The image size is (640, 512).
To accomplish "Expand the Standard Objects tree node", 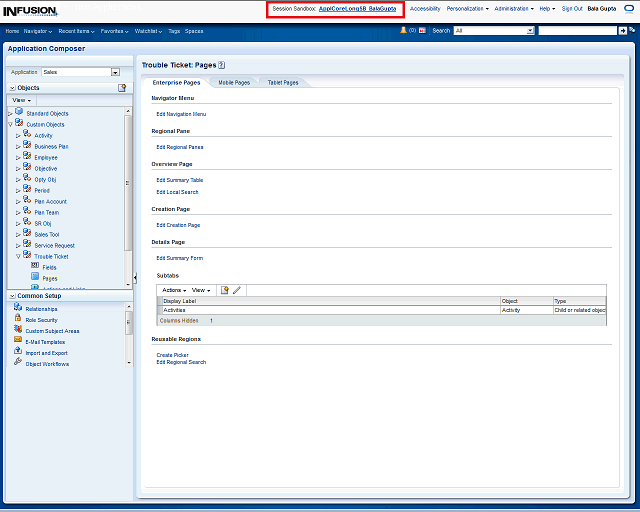I will [x=10, y=114].
